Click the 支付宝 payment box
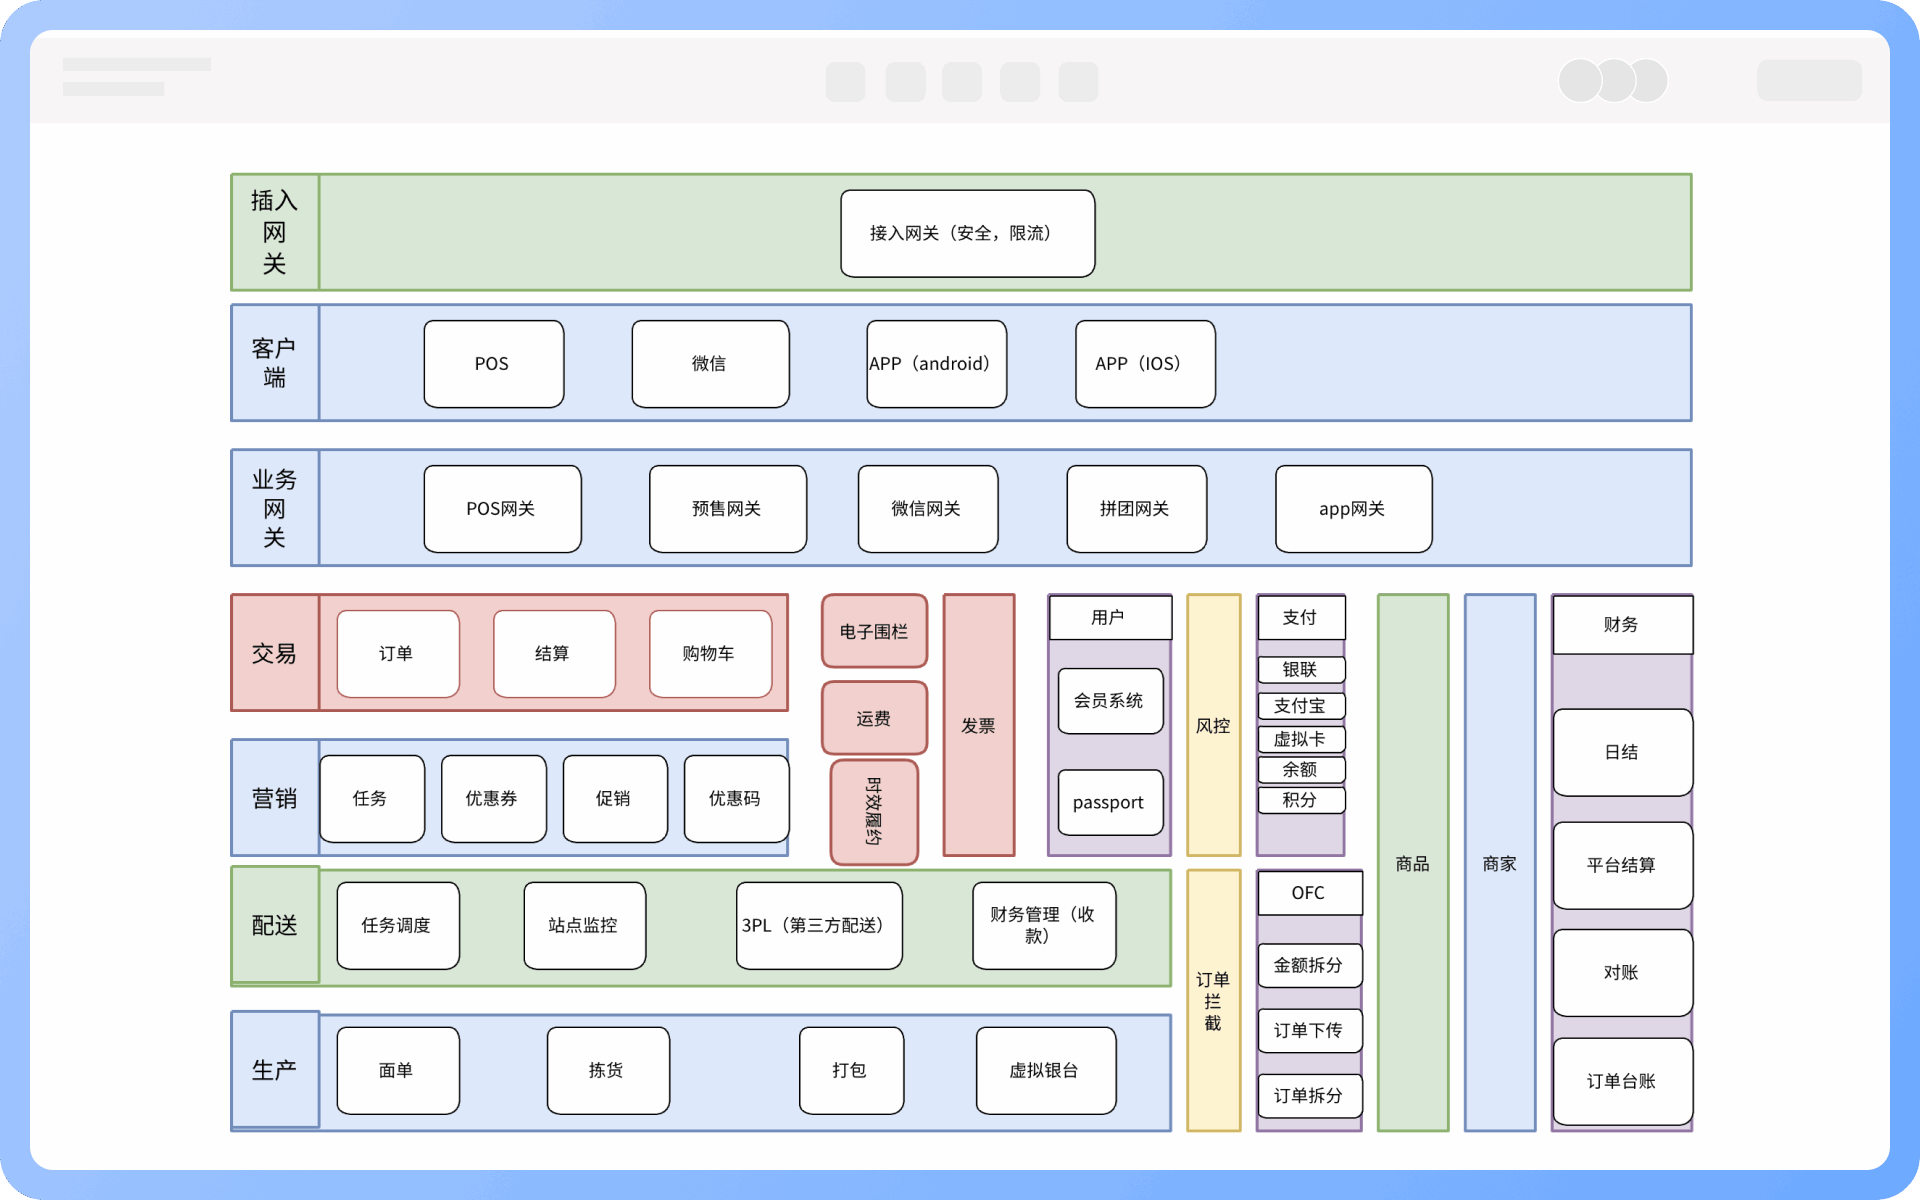Image resolution: width=1920 pixels, height=1200 pixels. [x=1300, y=706]
